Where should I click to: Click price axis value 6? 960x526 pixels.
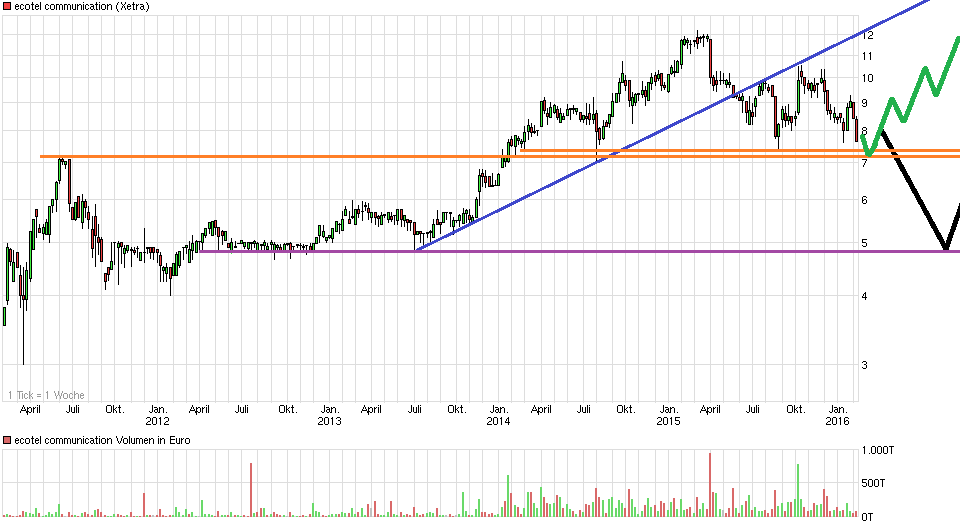(x=865, y=200)
